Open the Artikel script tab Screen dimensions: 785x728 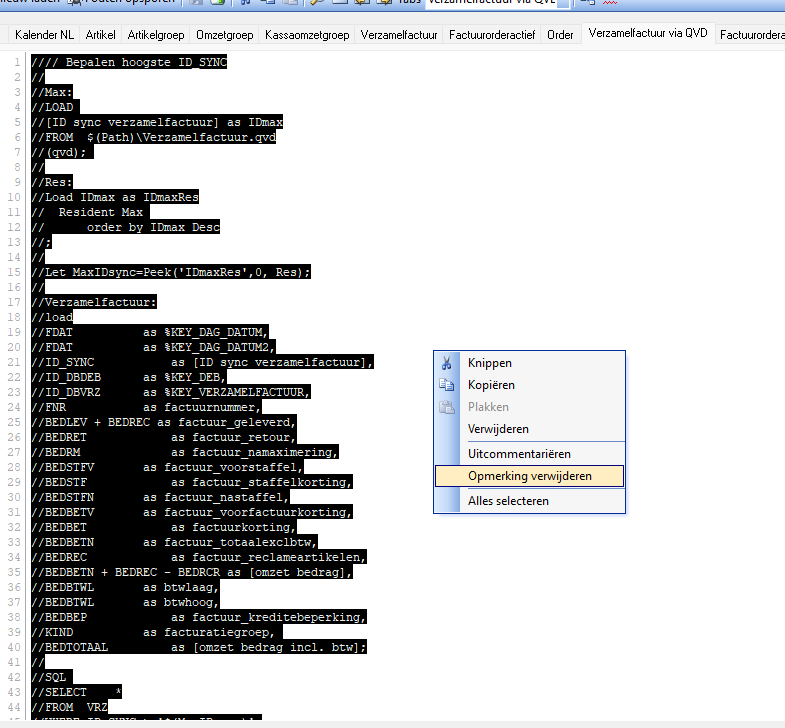tap(100, 35)
